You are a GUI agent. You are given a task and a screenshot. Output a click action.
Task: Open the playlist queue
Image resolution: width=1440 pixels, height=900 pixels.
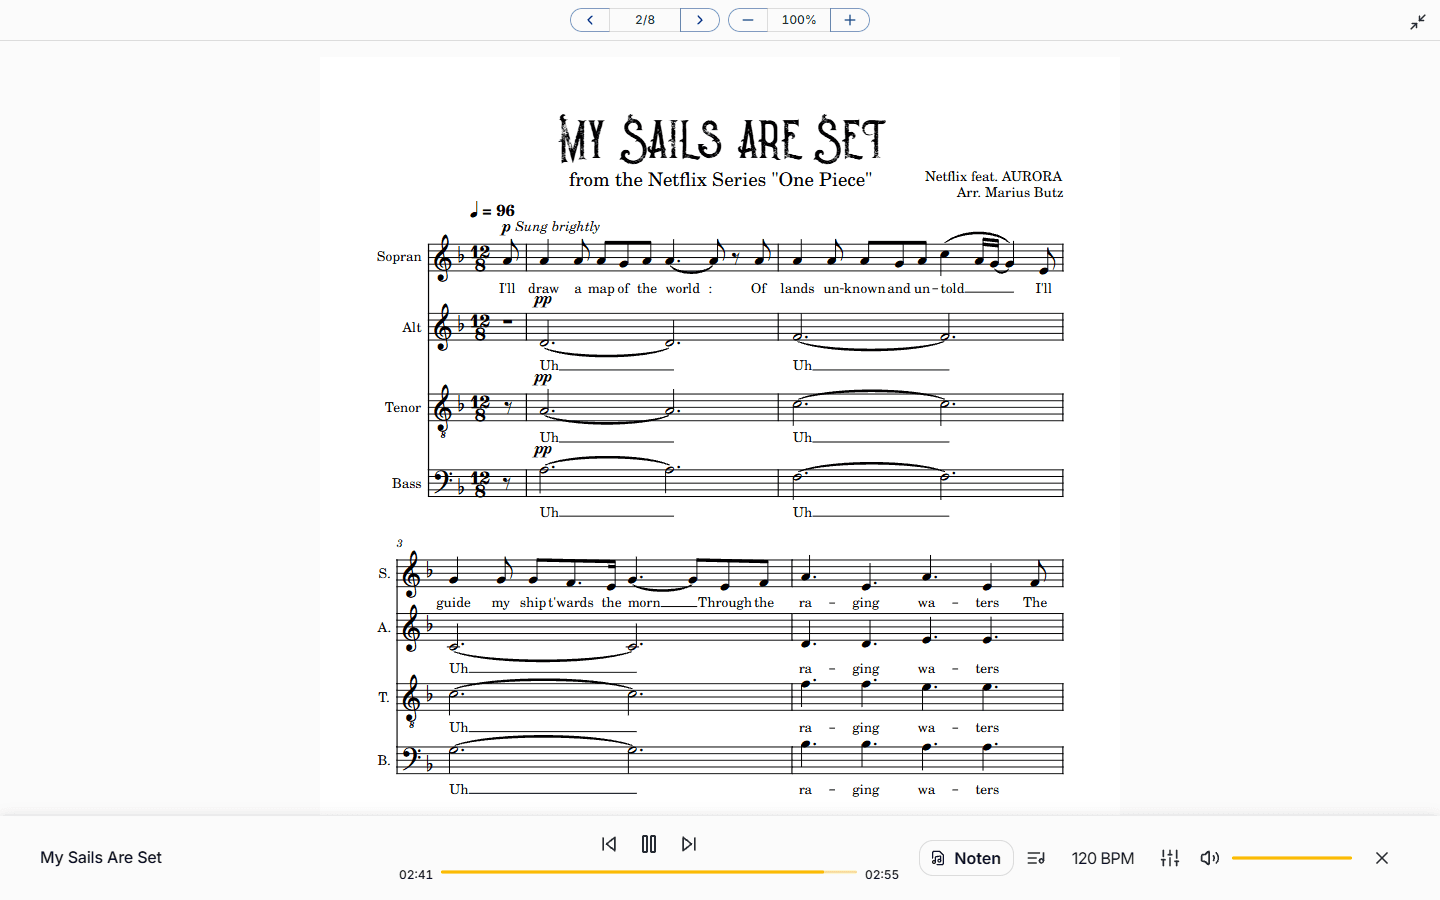pos(1036,858)
